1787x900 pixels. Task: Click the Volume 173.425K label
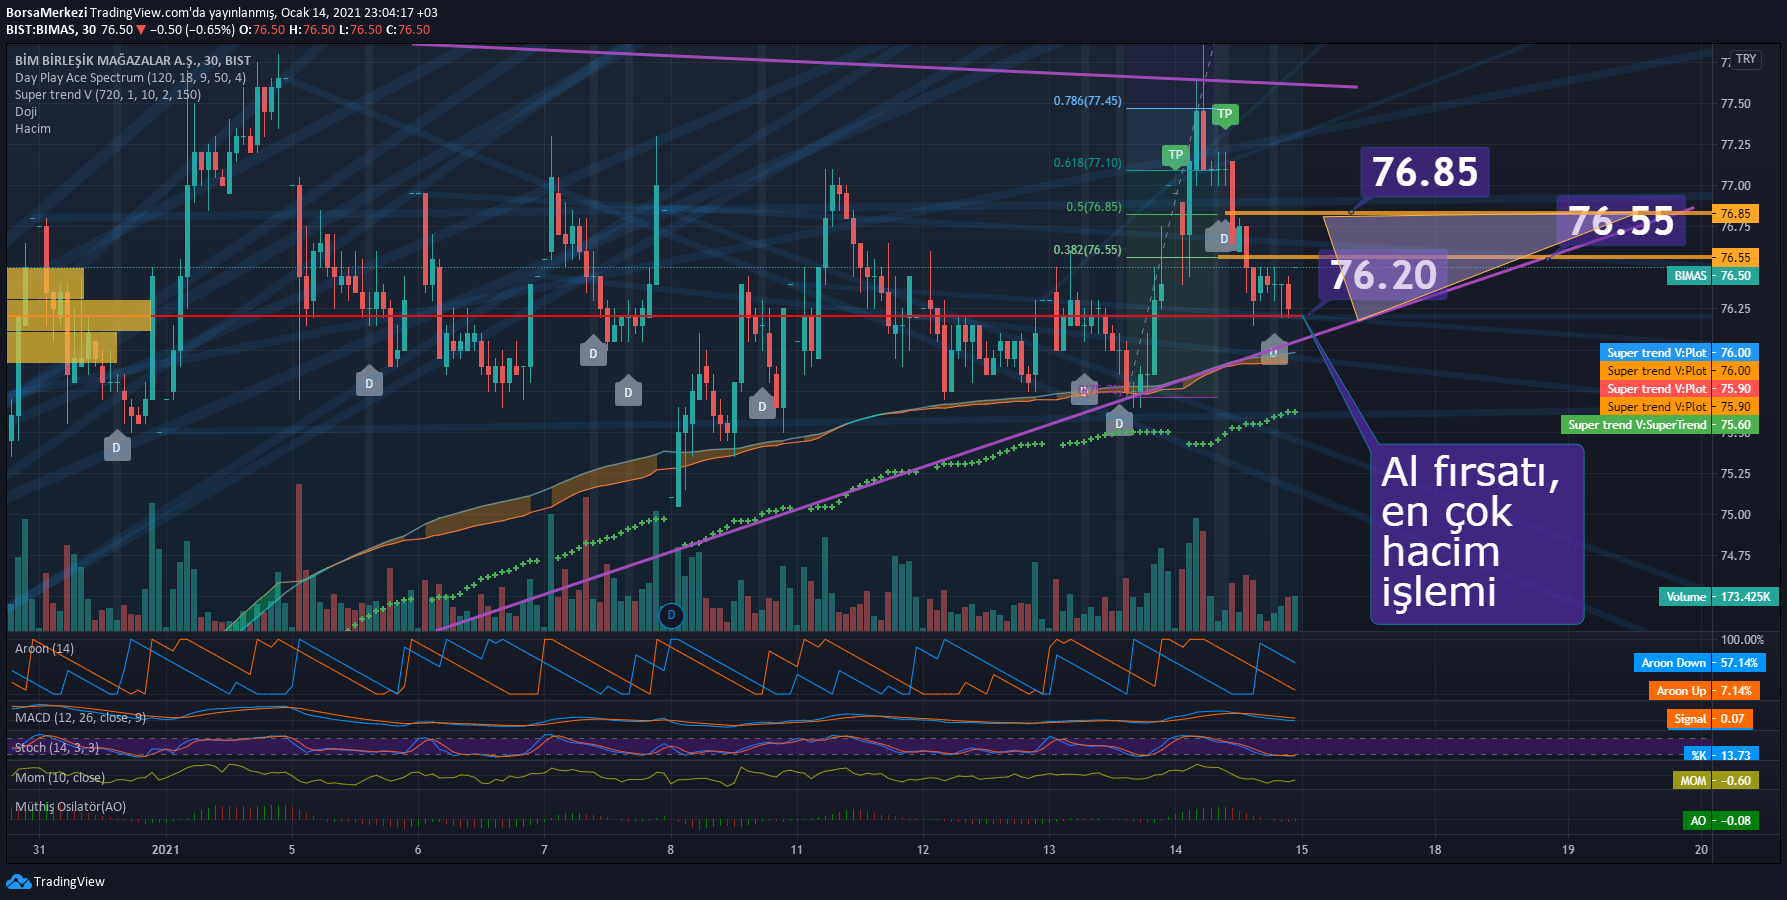pos(1718,596)
